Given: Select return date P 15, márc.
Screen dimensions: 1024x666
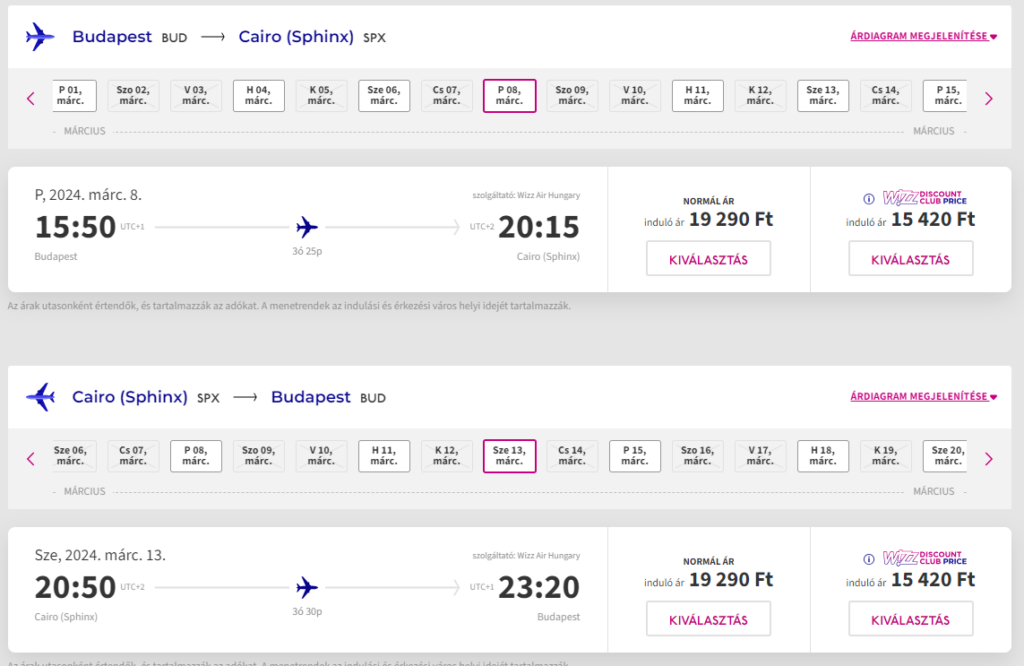Looking at the screenshot, I should pos(635,456).
